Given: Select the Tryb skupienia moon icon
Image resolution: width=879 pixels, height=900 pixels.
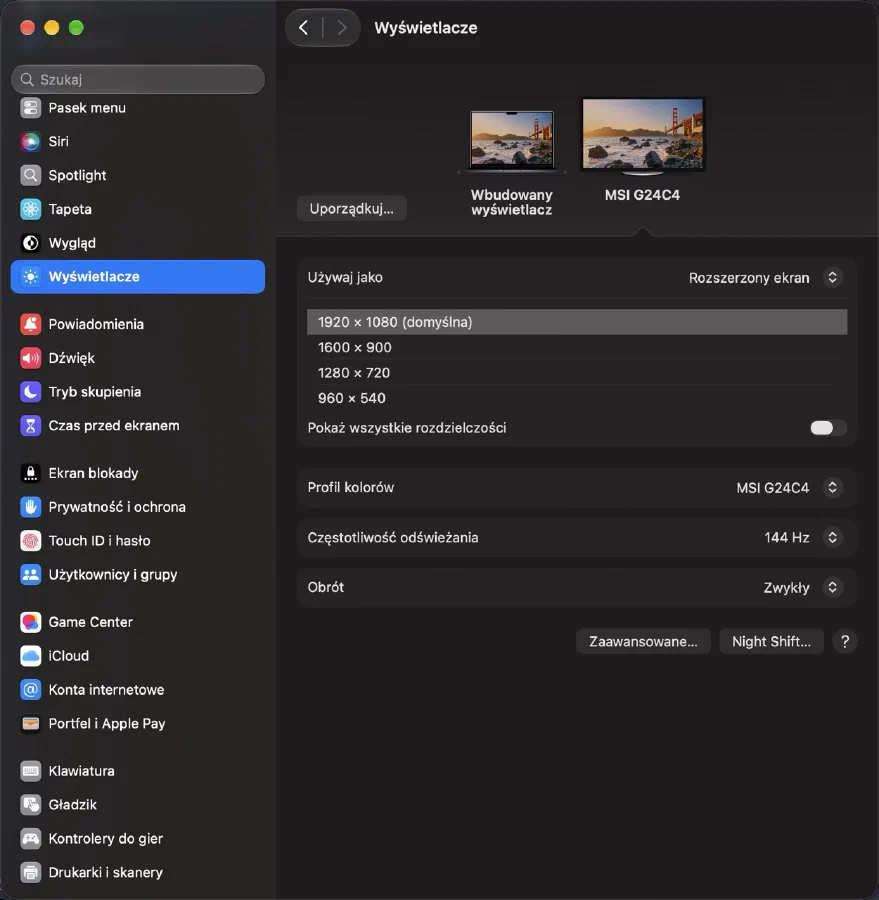Looking at the screenshot, I should [x=30, y=392].
